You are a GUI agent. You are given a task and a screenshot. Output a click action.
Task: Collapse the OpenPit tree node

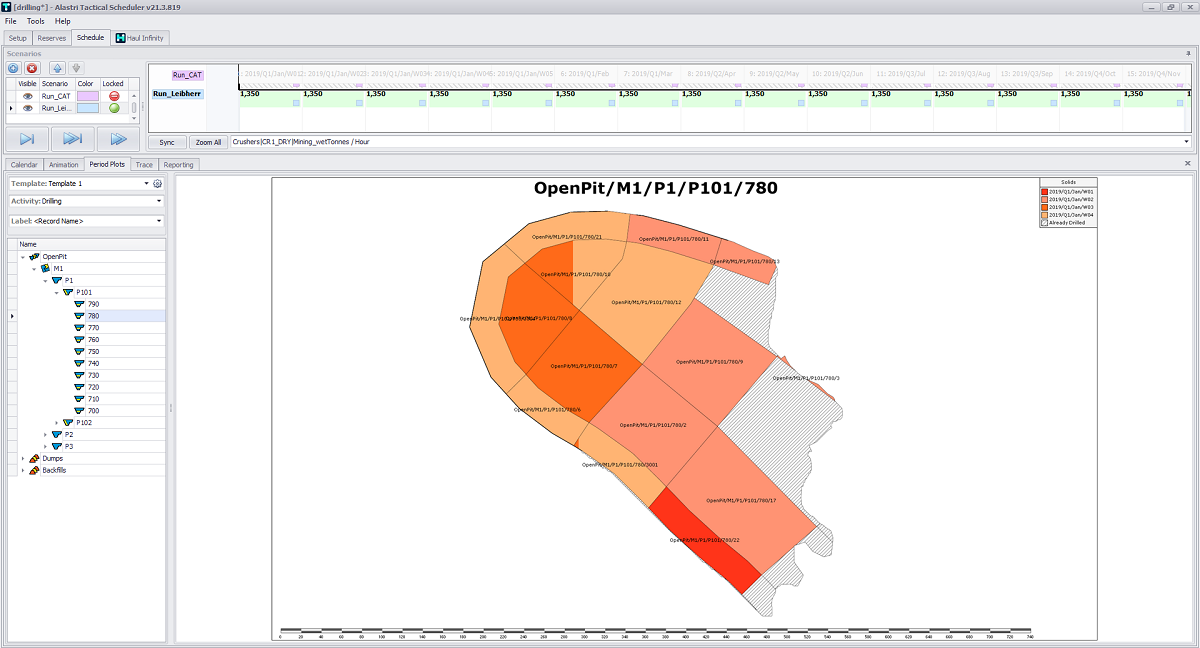[x=23, y=257]
